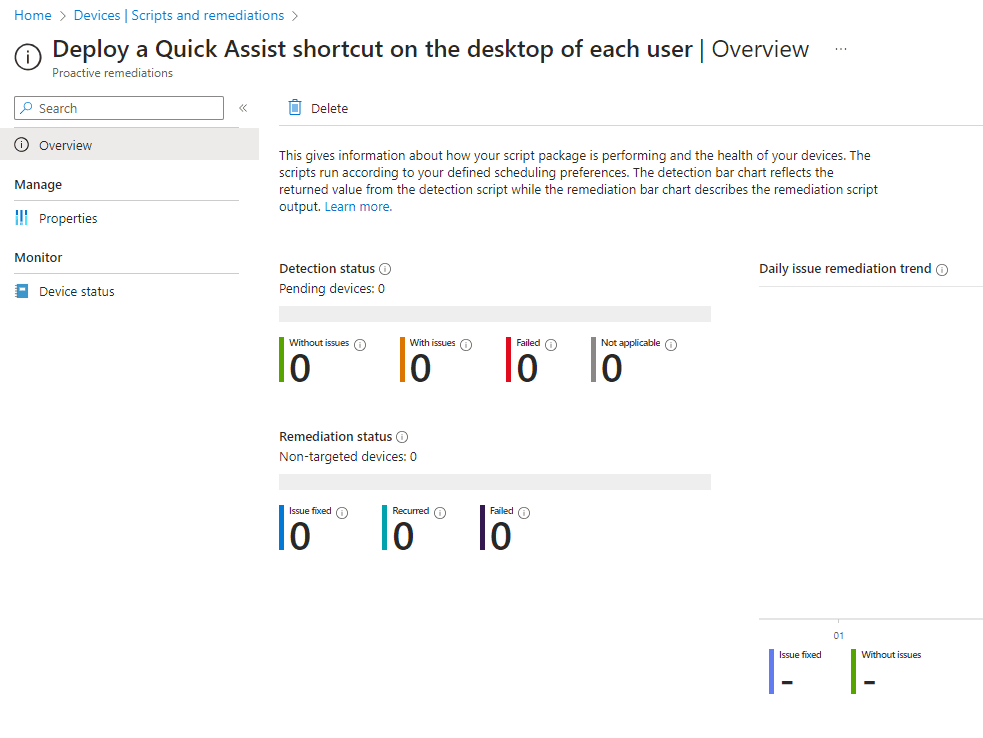Select Device status under Monitor
This screenshot has width=983, height=738.
click(76, 291)
